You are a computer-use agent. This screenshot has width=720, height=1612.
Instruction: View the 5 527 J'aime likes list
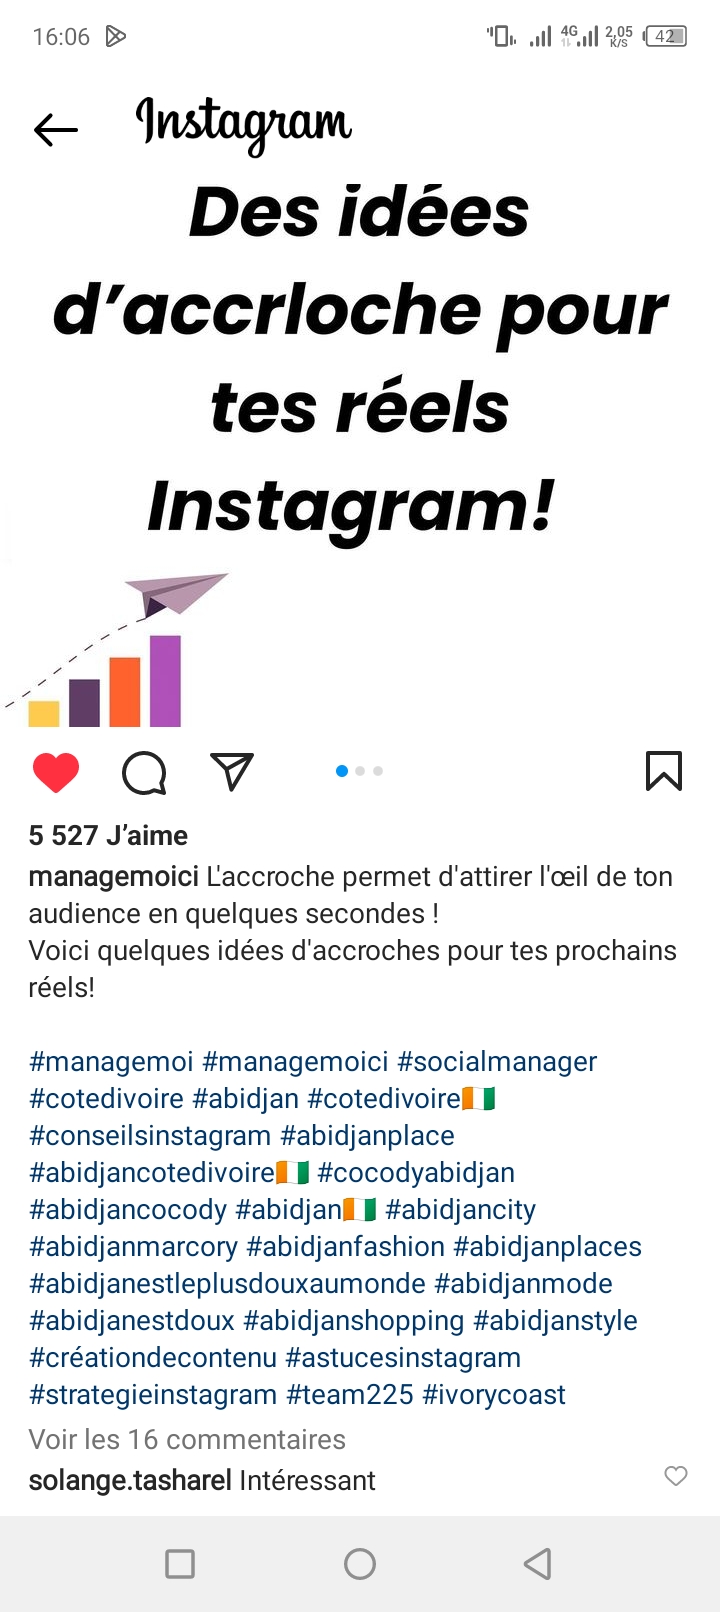click(x=108, y=835)
